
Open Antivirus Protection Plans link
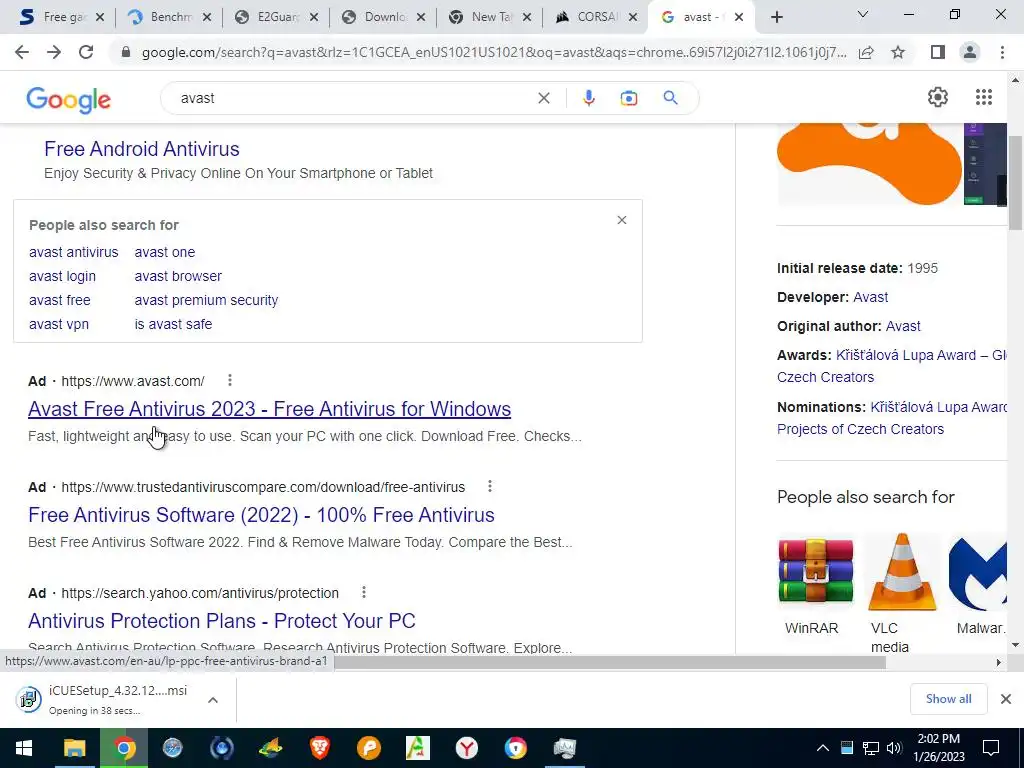tap(221, 620)
